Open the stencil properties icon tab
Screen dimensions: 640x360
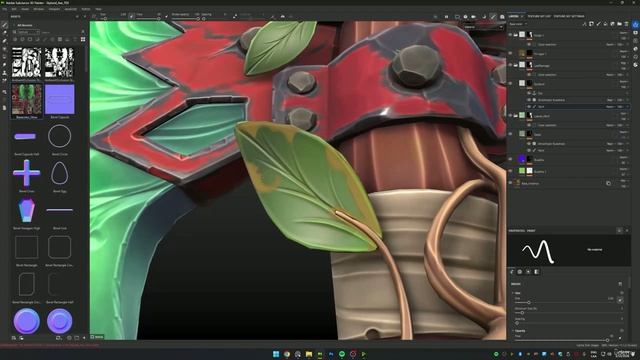528,272
